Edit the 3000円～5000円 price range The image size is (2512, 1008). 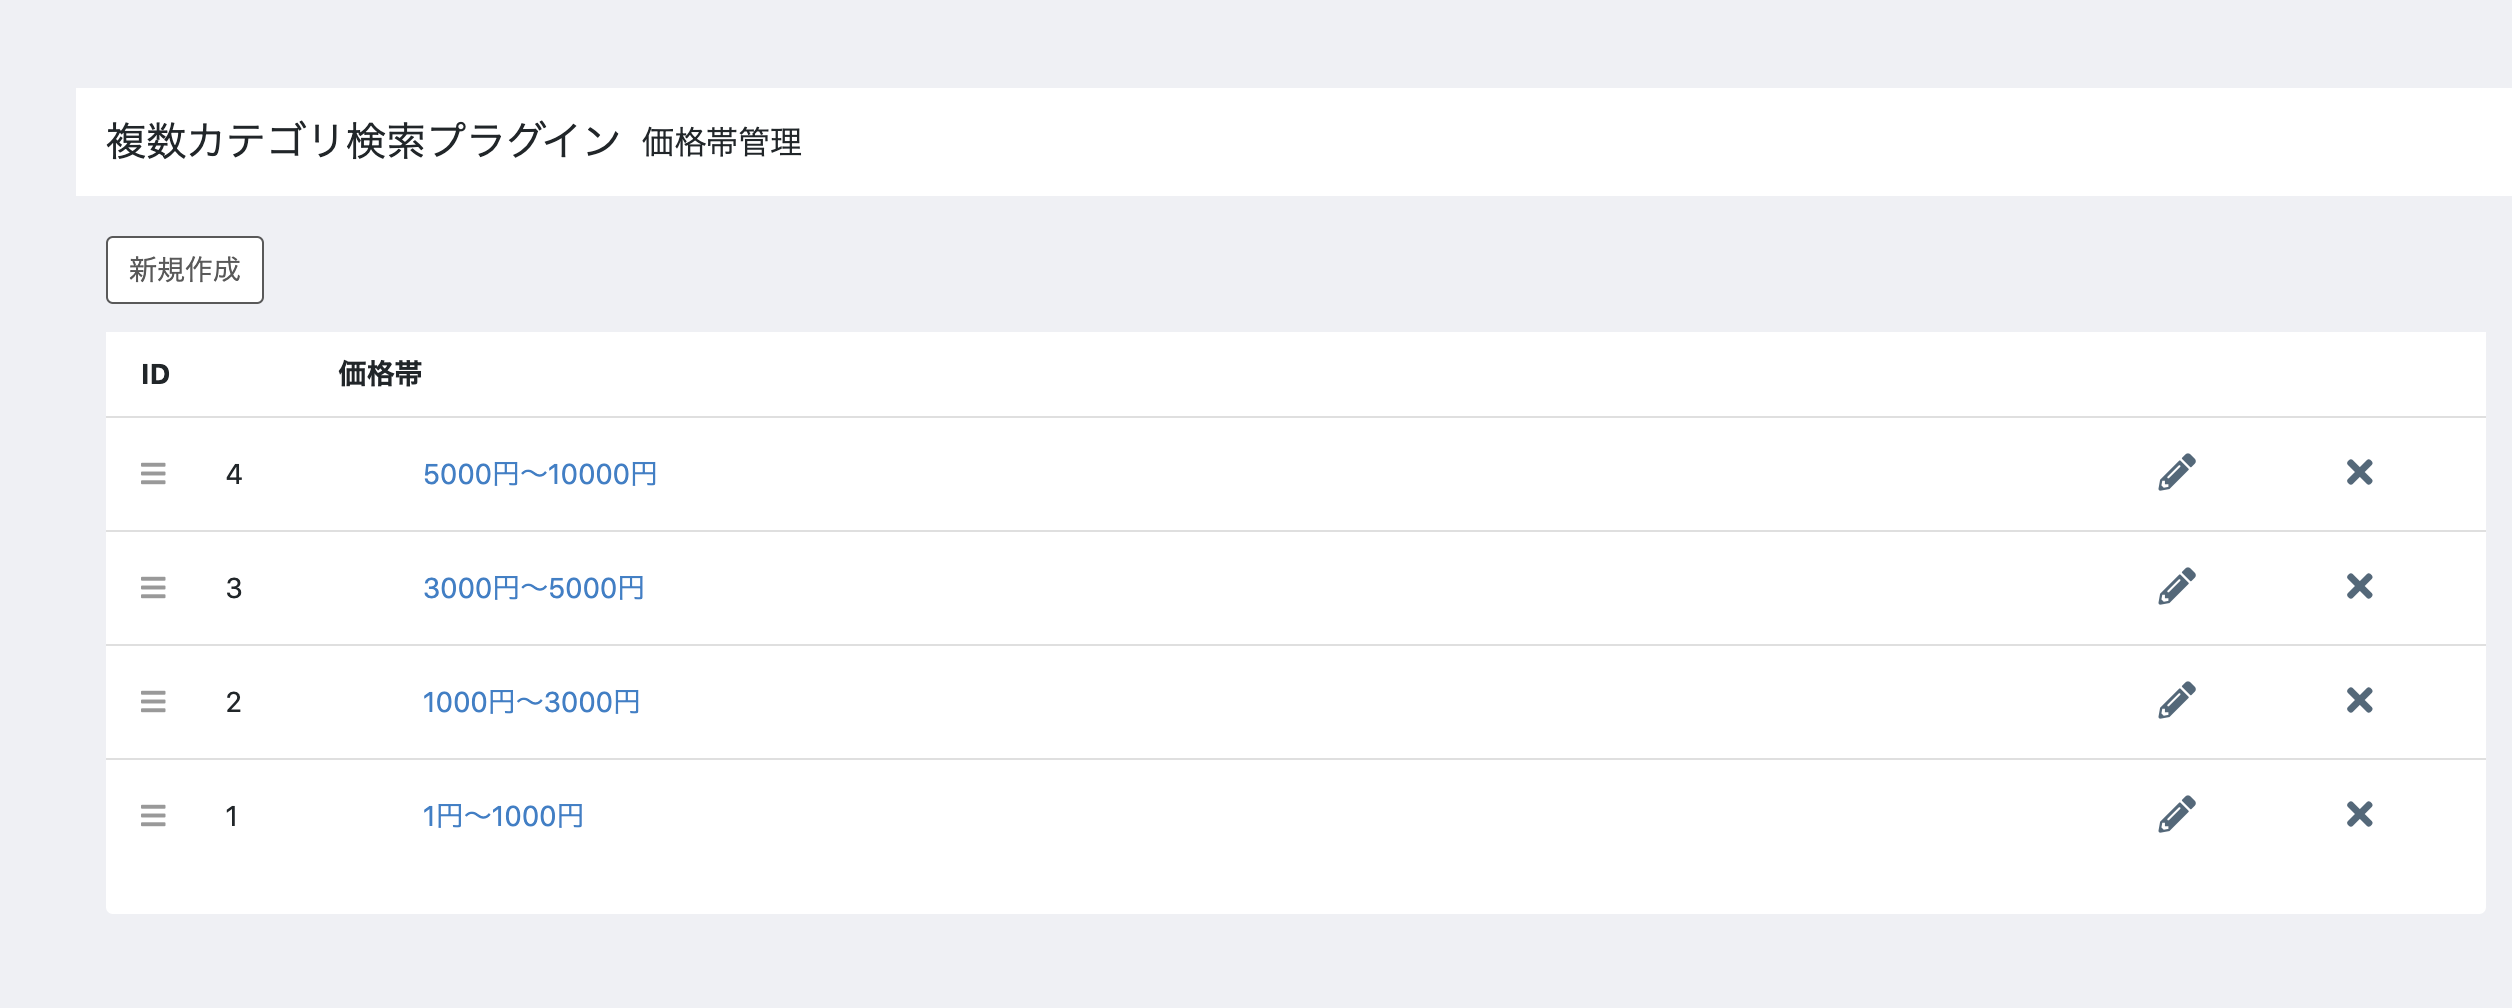2176,587
